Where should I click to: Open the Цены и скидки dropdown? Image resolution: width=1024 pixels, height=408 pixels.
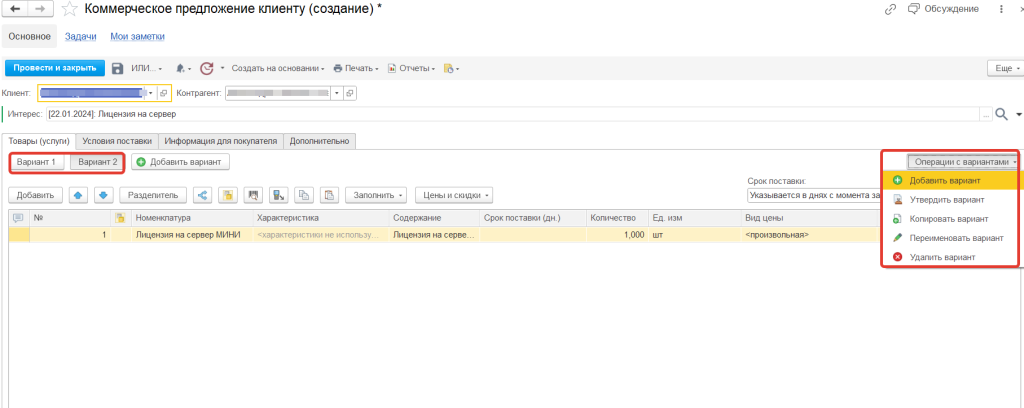coord(453,195)
